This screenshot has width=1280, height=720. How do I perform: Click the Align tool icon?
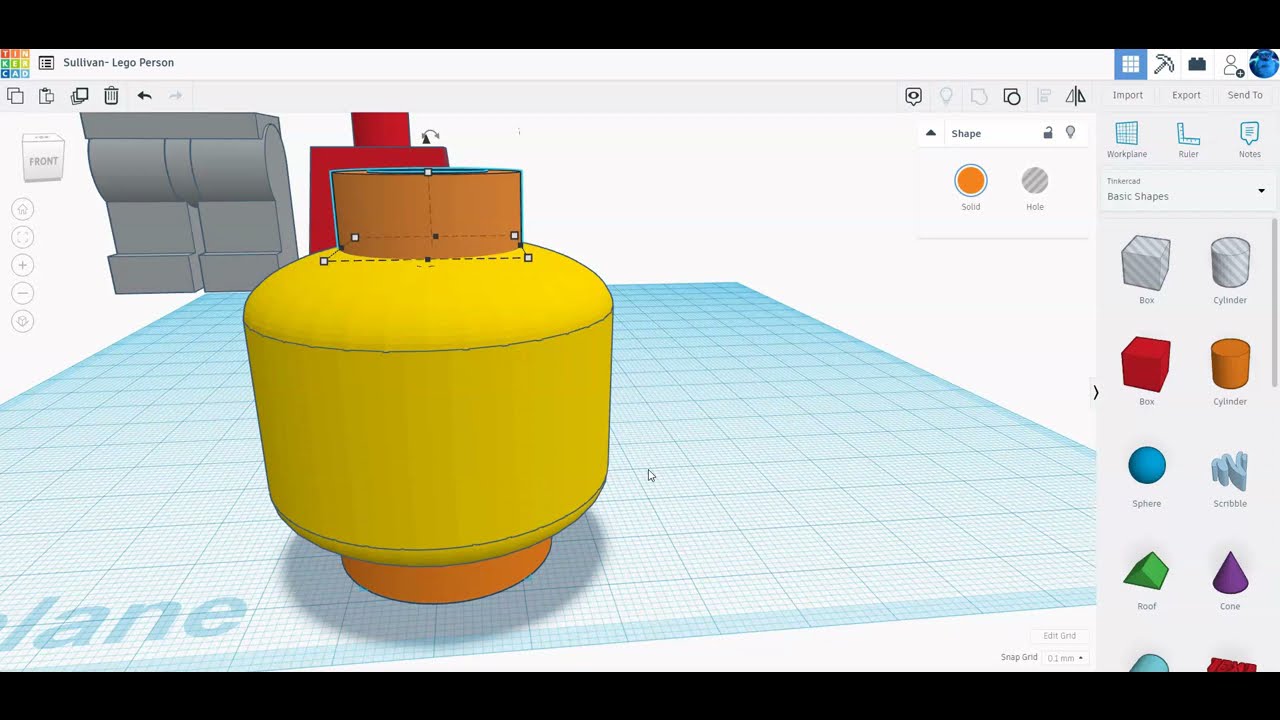[x=1044, y=96]
